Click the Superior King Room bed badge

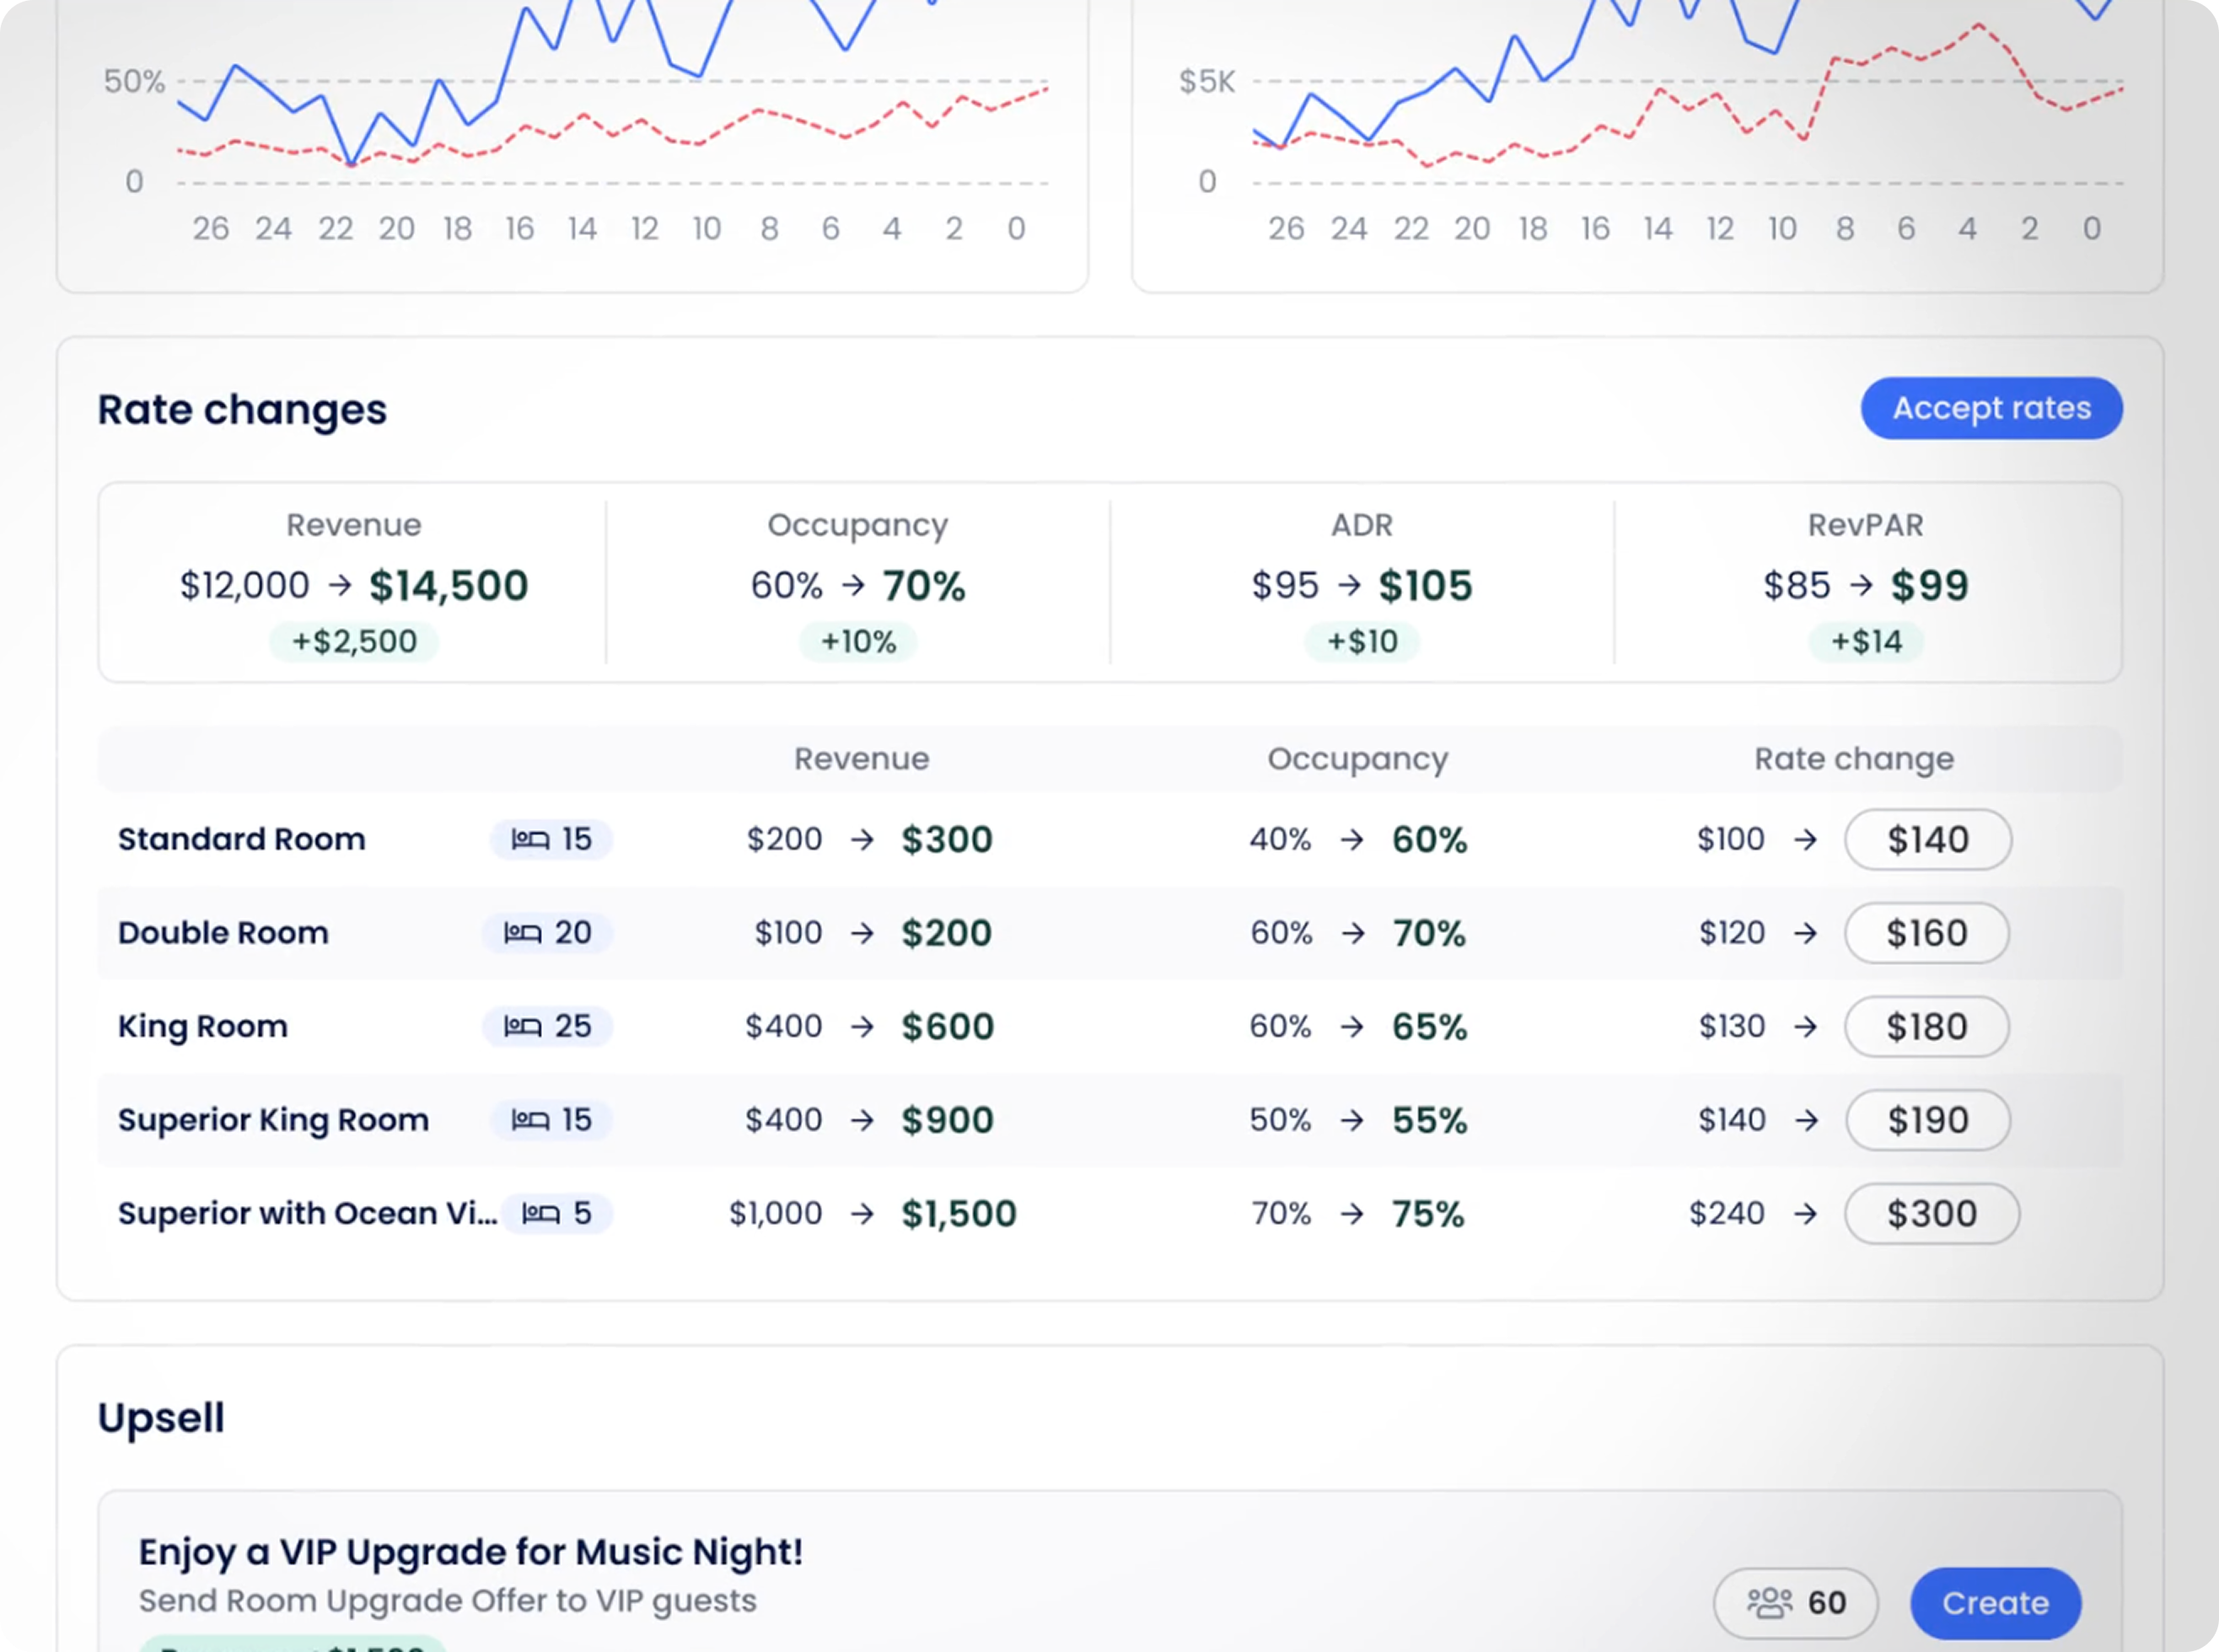pyautogui.click(x=551, y=1120)
